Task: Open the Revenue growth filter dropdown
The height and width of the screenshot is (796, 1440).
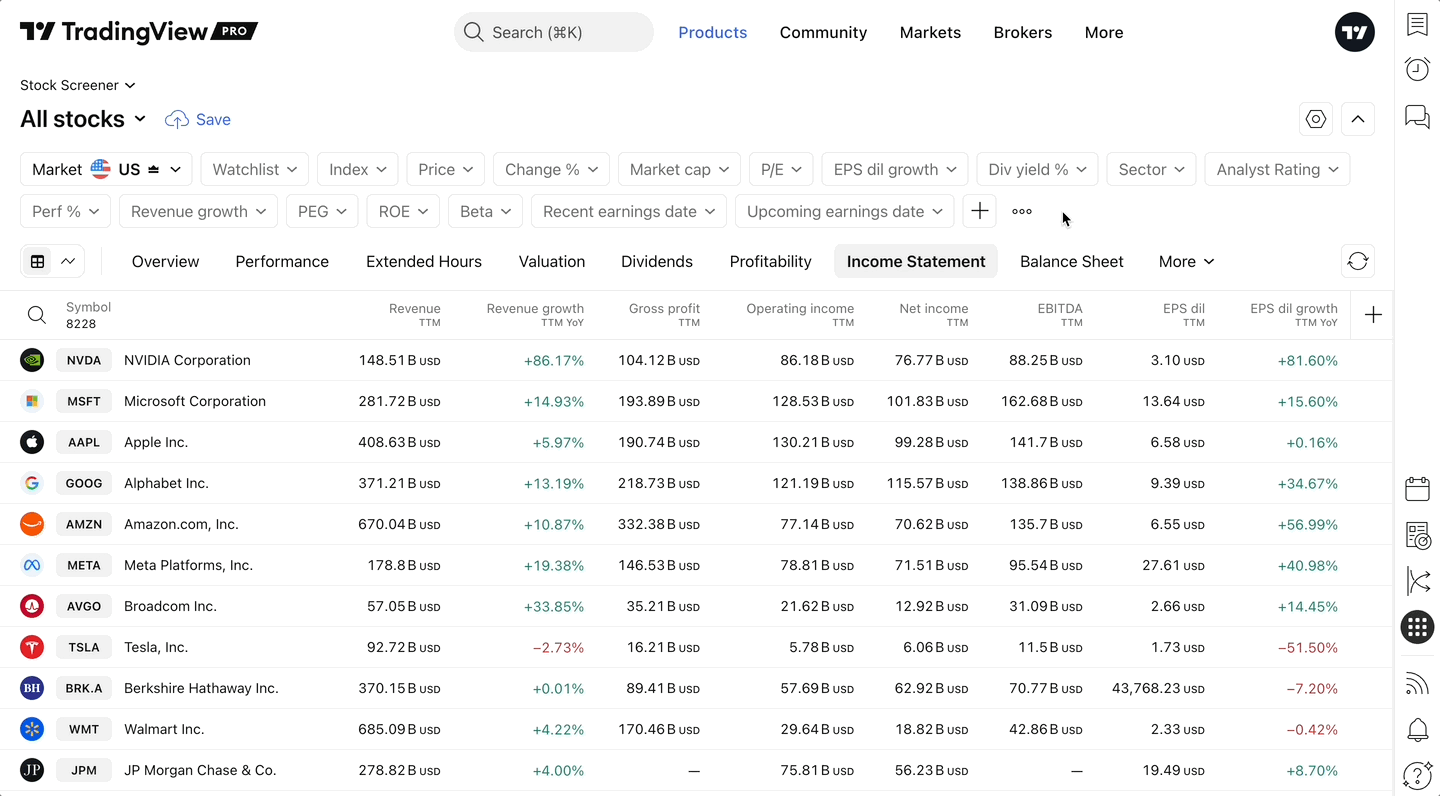Action: [x=198, y=211]
